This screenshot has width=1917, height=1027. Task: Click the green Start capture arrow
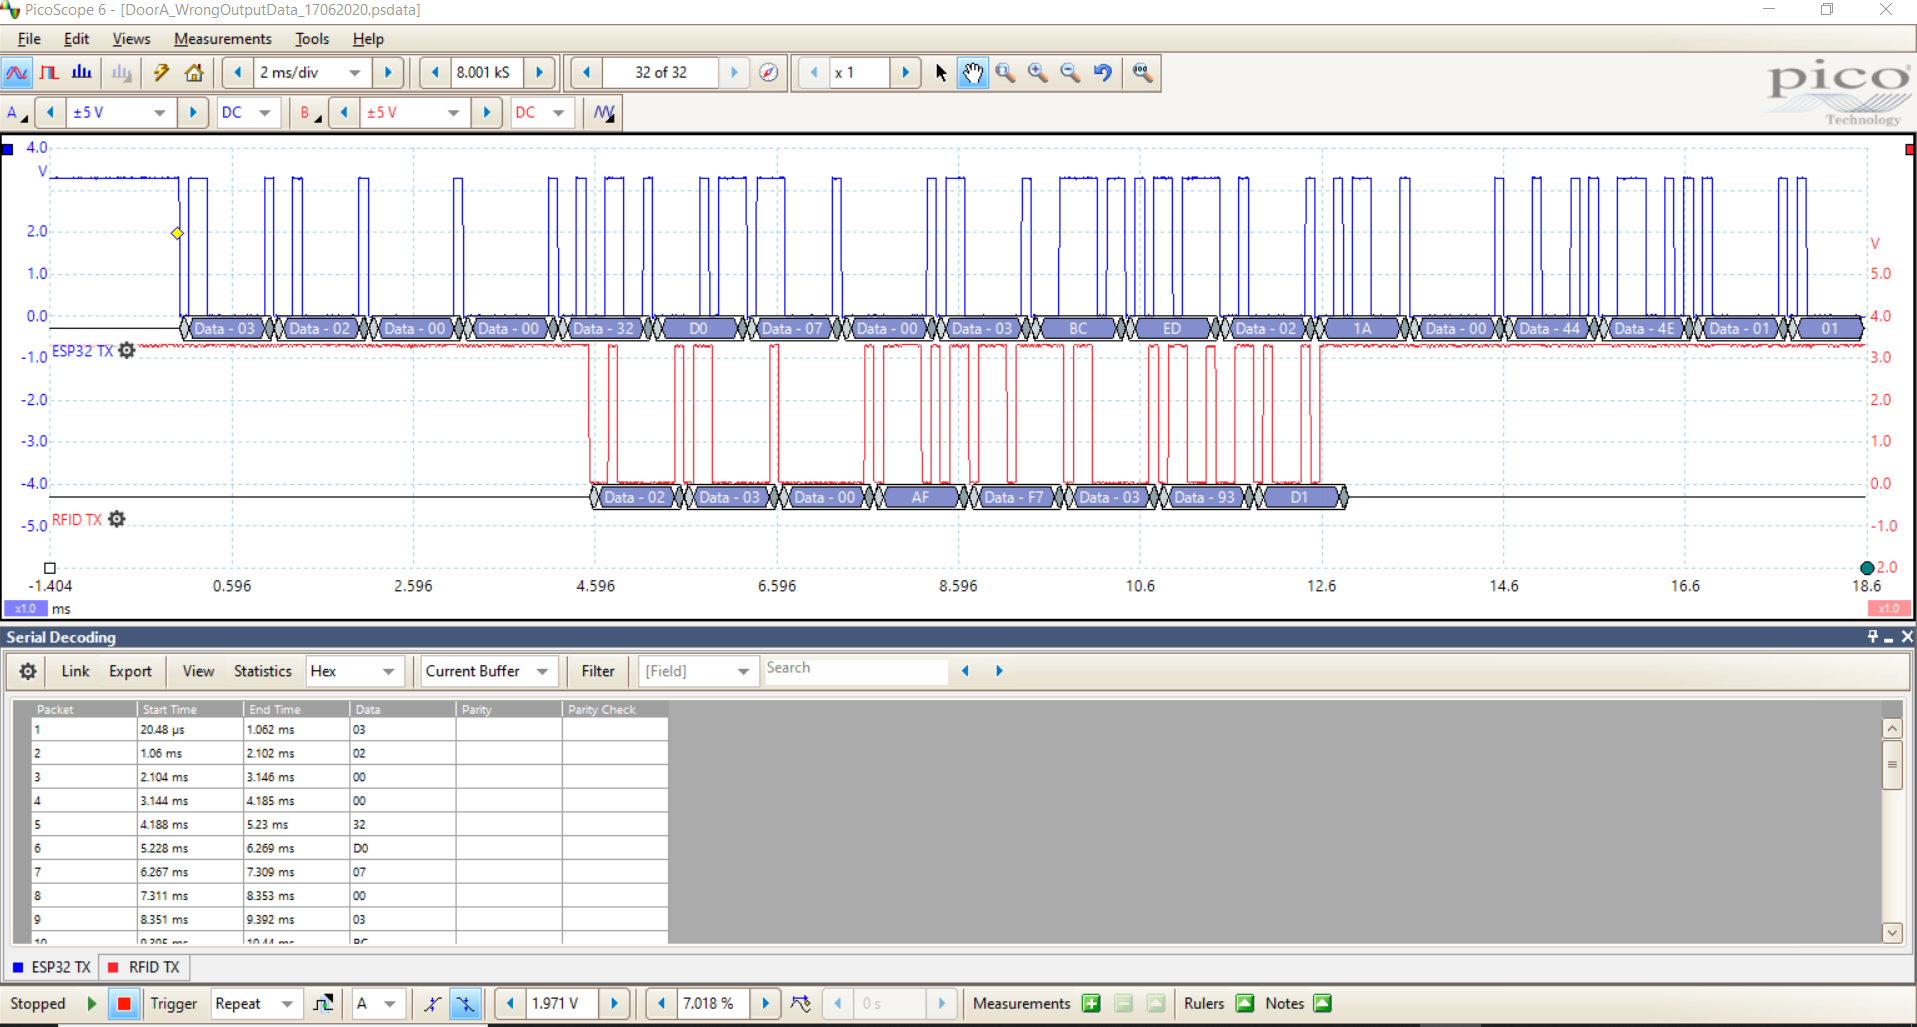point(92,1003)
